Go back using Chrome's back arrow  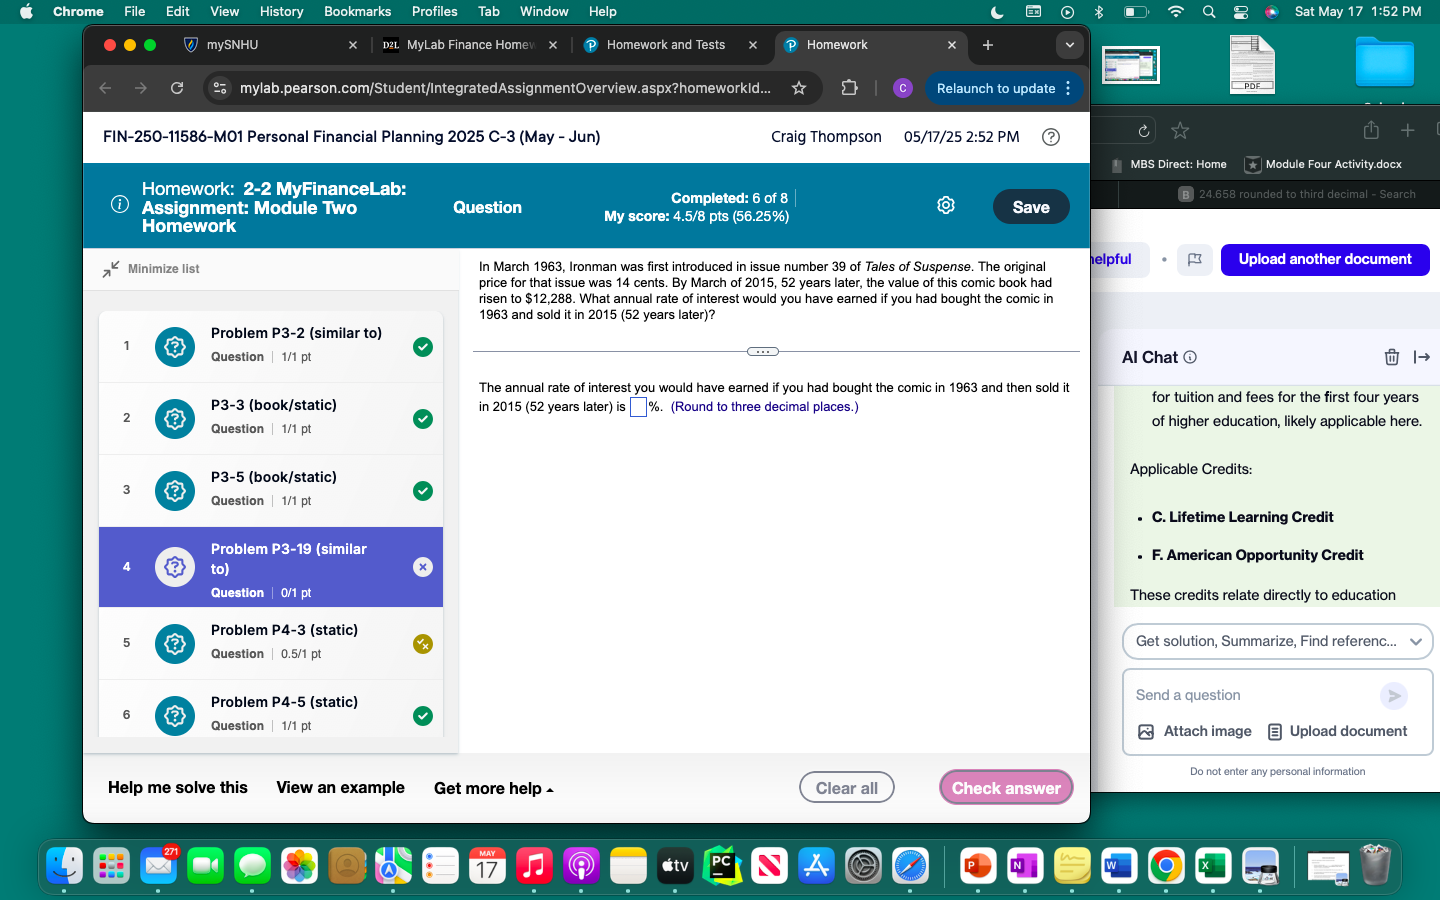(105, 88)
